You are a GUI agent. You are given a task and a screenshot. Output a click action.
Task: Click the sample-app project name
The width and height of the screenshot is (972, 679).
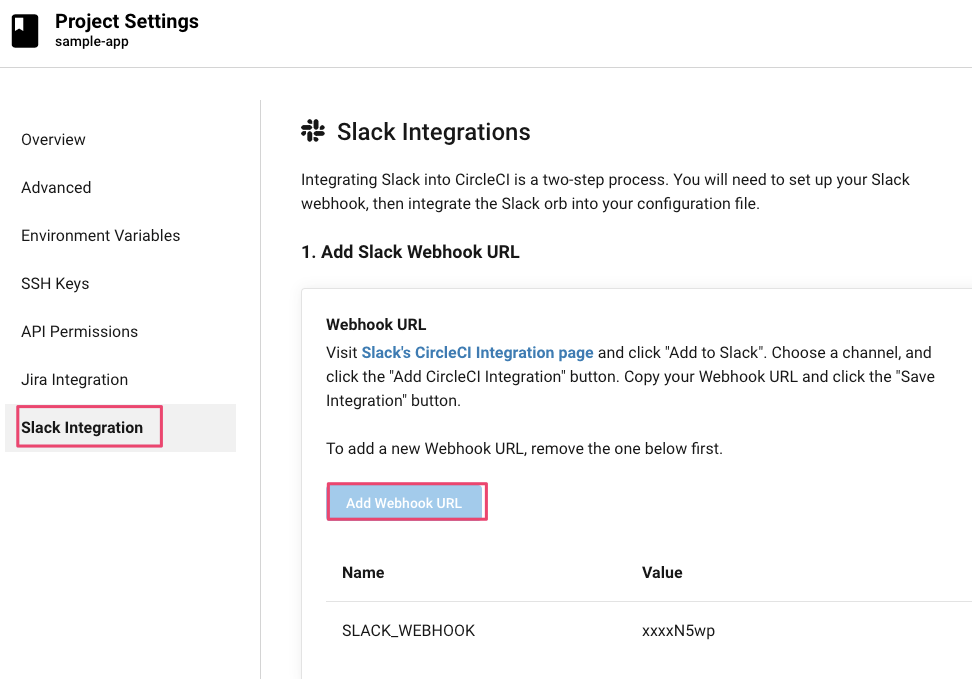(91, 43)
